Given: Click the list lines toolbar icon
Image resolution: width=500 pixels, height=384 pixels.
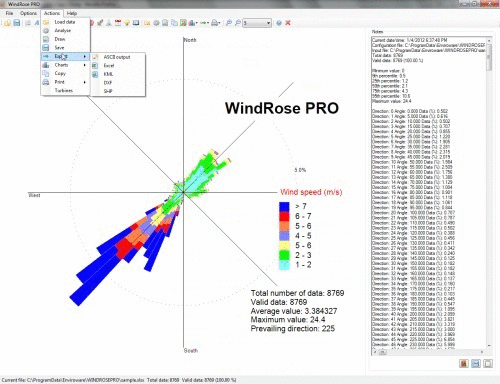Looking at the screenshot, I should (x=28, y=23).
